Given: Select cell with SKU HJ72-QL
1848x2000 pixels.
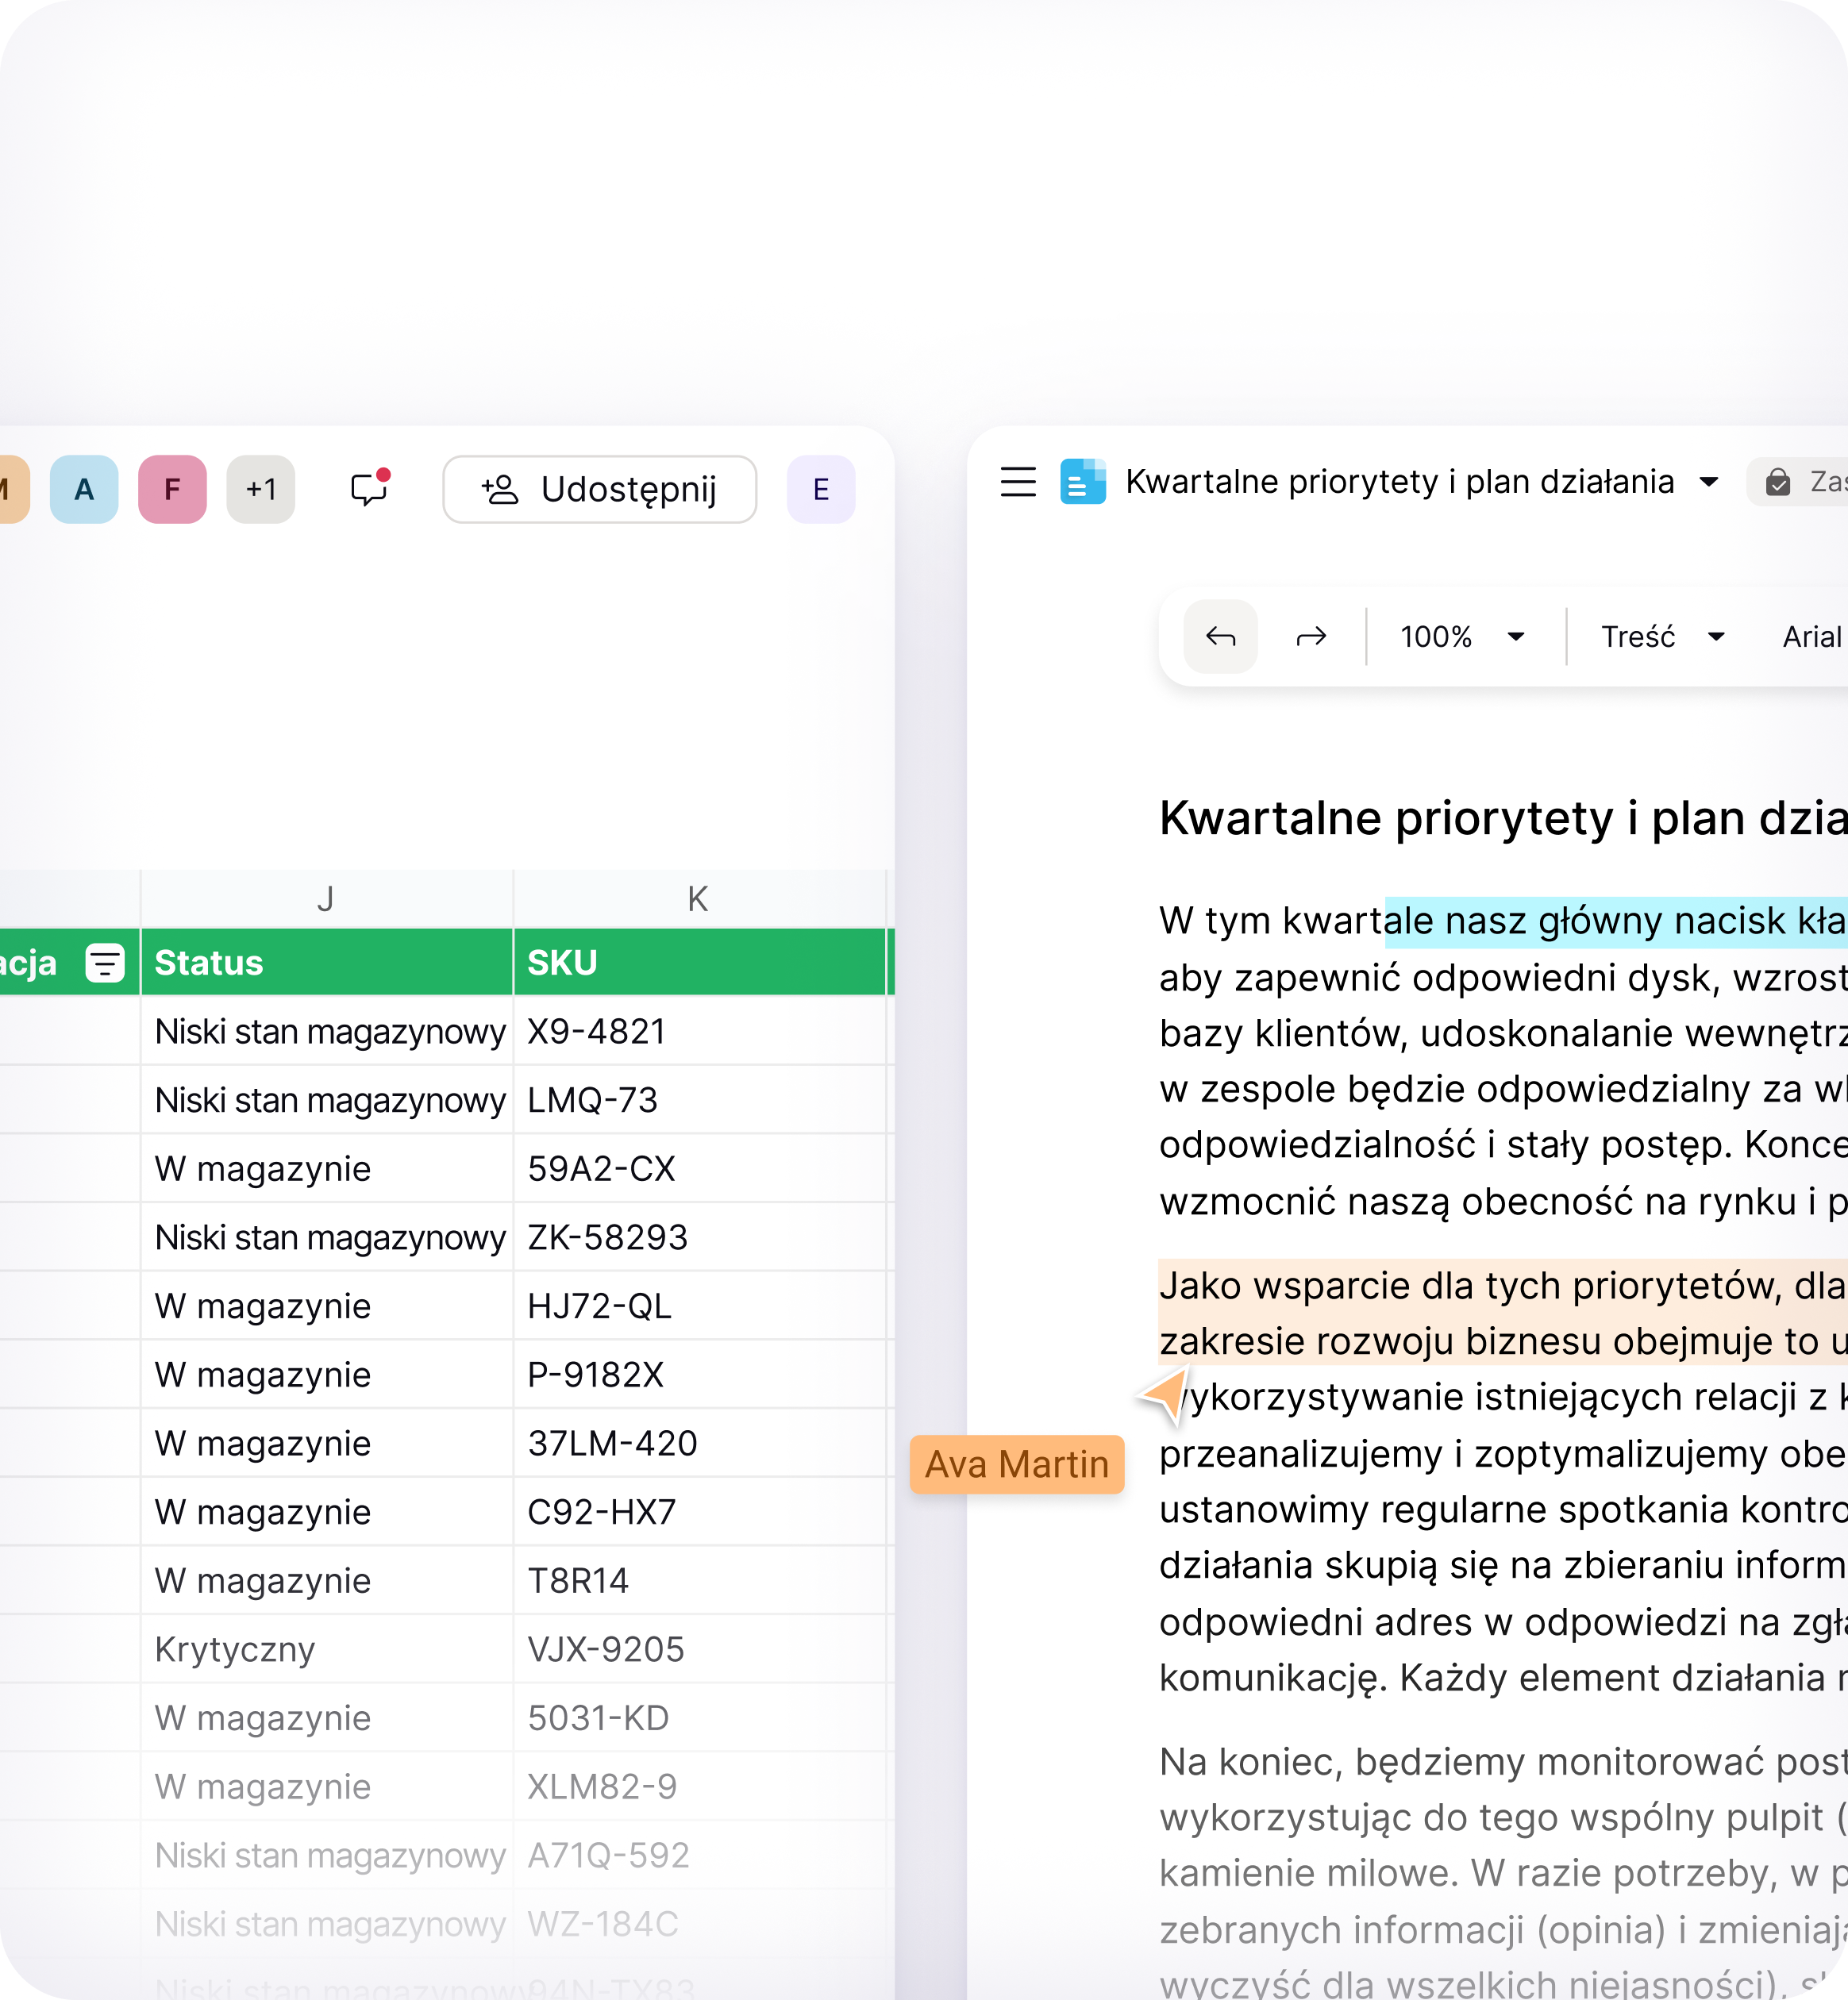Looking at the screenshot, I should (x=699, y=1305).
